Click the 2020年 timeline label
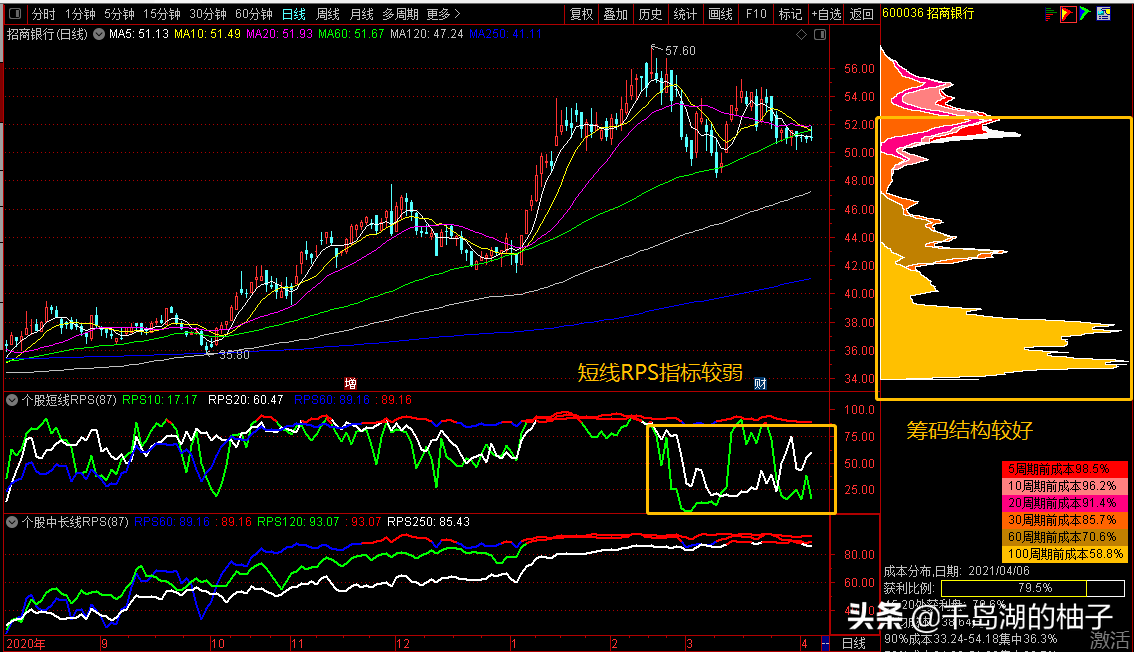The width and height of the screenshot is (1134, 652). click(x=26, y=643)
